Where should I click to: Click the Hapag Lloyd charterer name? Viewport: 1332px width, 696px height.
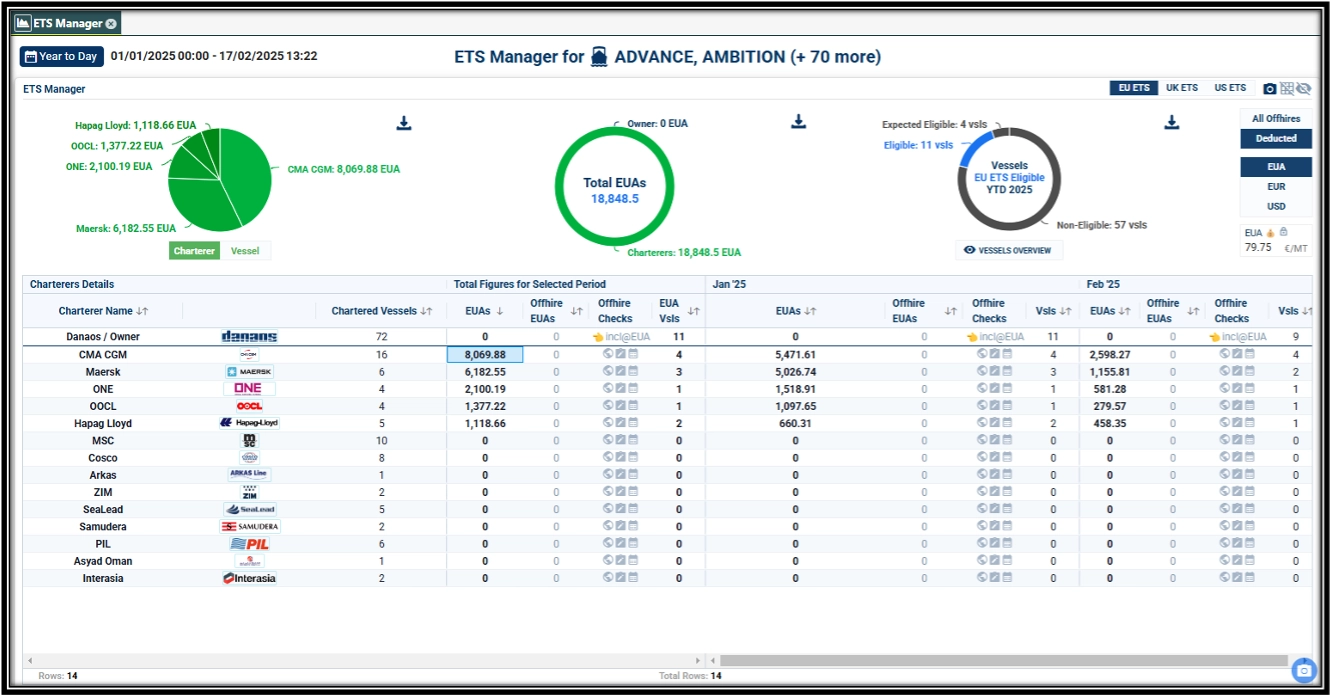pos(103,423)
